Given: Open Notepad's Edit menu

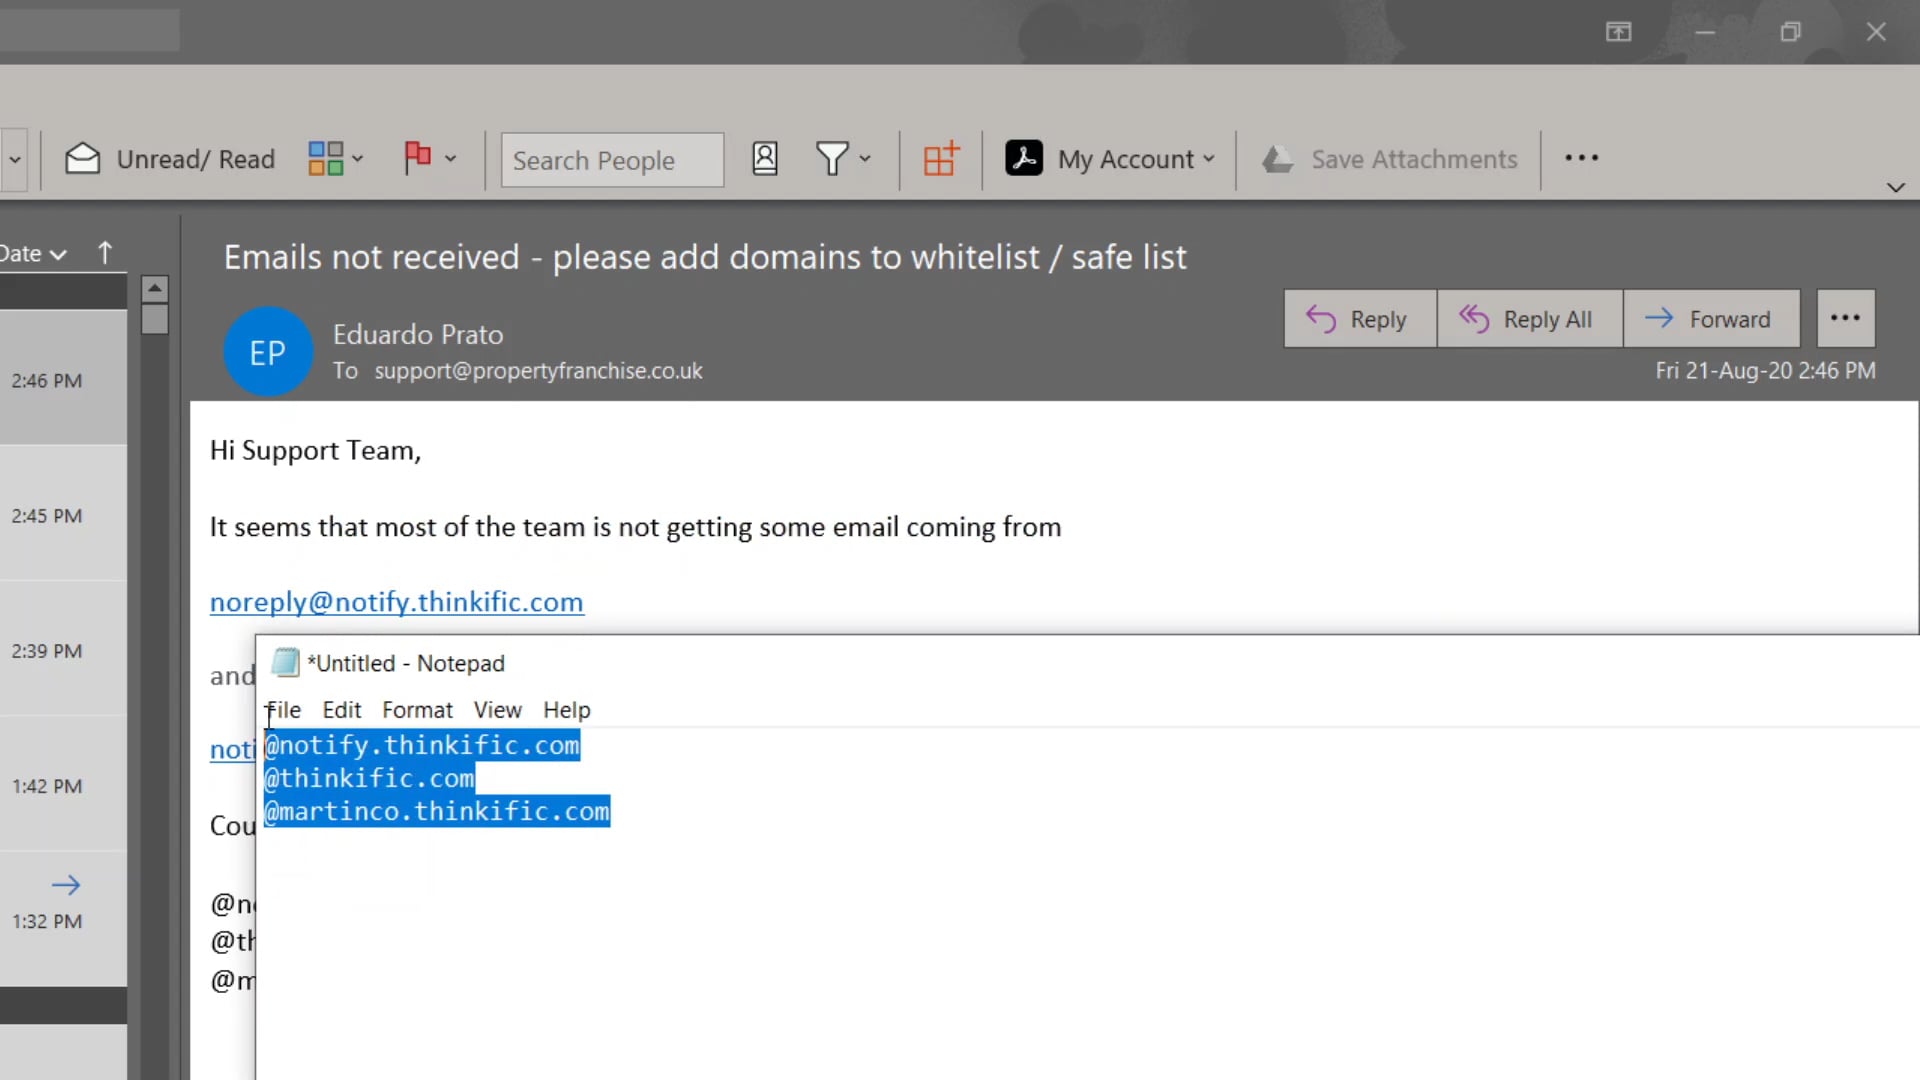Looking at the screenshot, I should coord(341,710).
